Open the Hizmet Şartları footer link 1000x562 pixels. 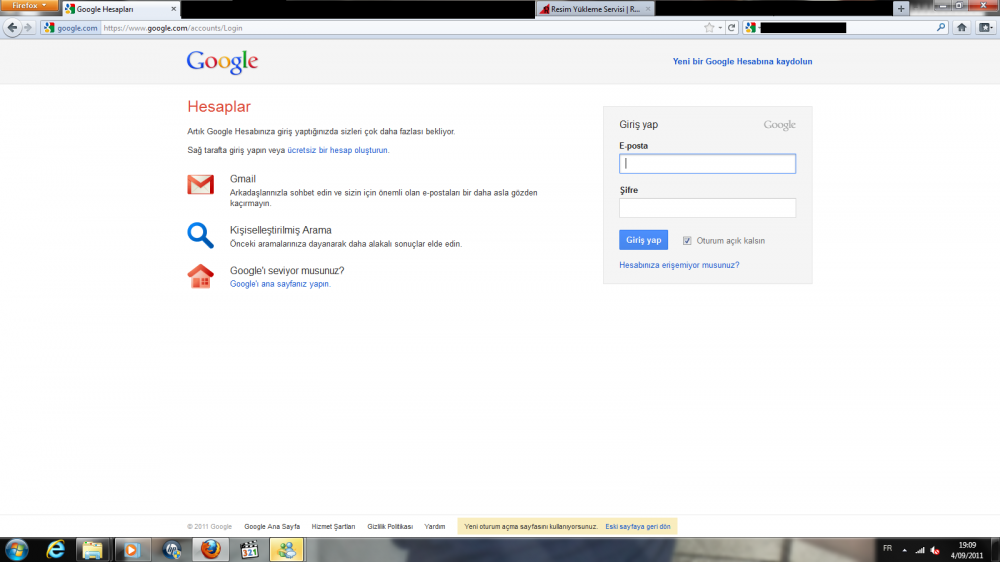333,526
